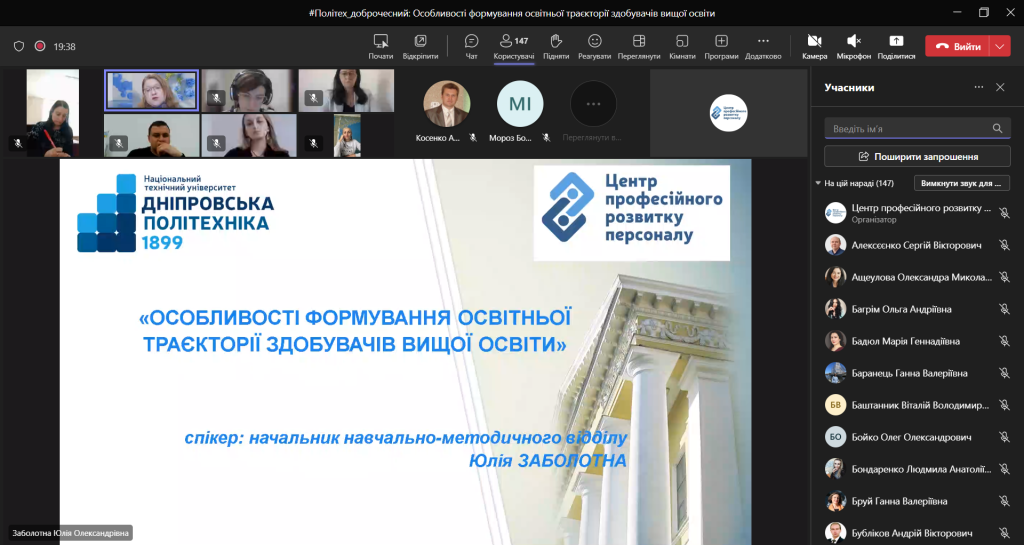The height and width of the screenshot is (545, 1024).
Task: Click the search magnifier icon
Action: click(x=997, y=129)
